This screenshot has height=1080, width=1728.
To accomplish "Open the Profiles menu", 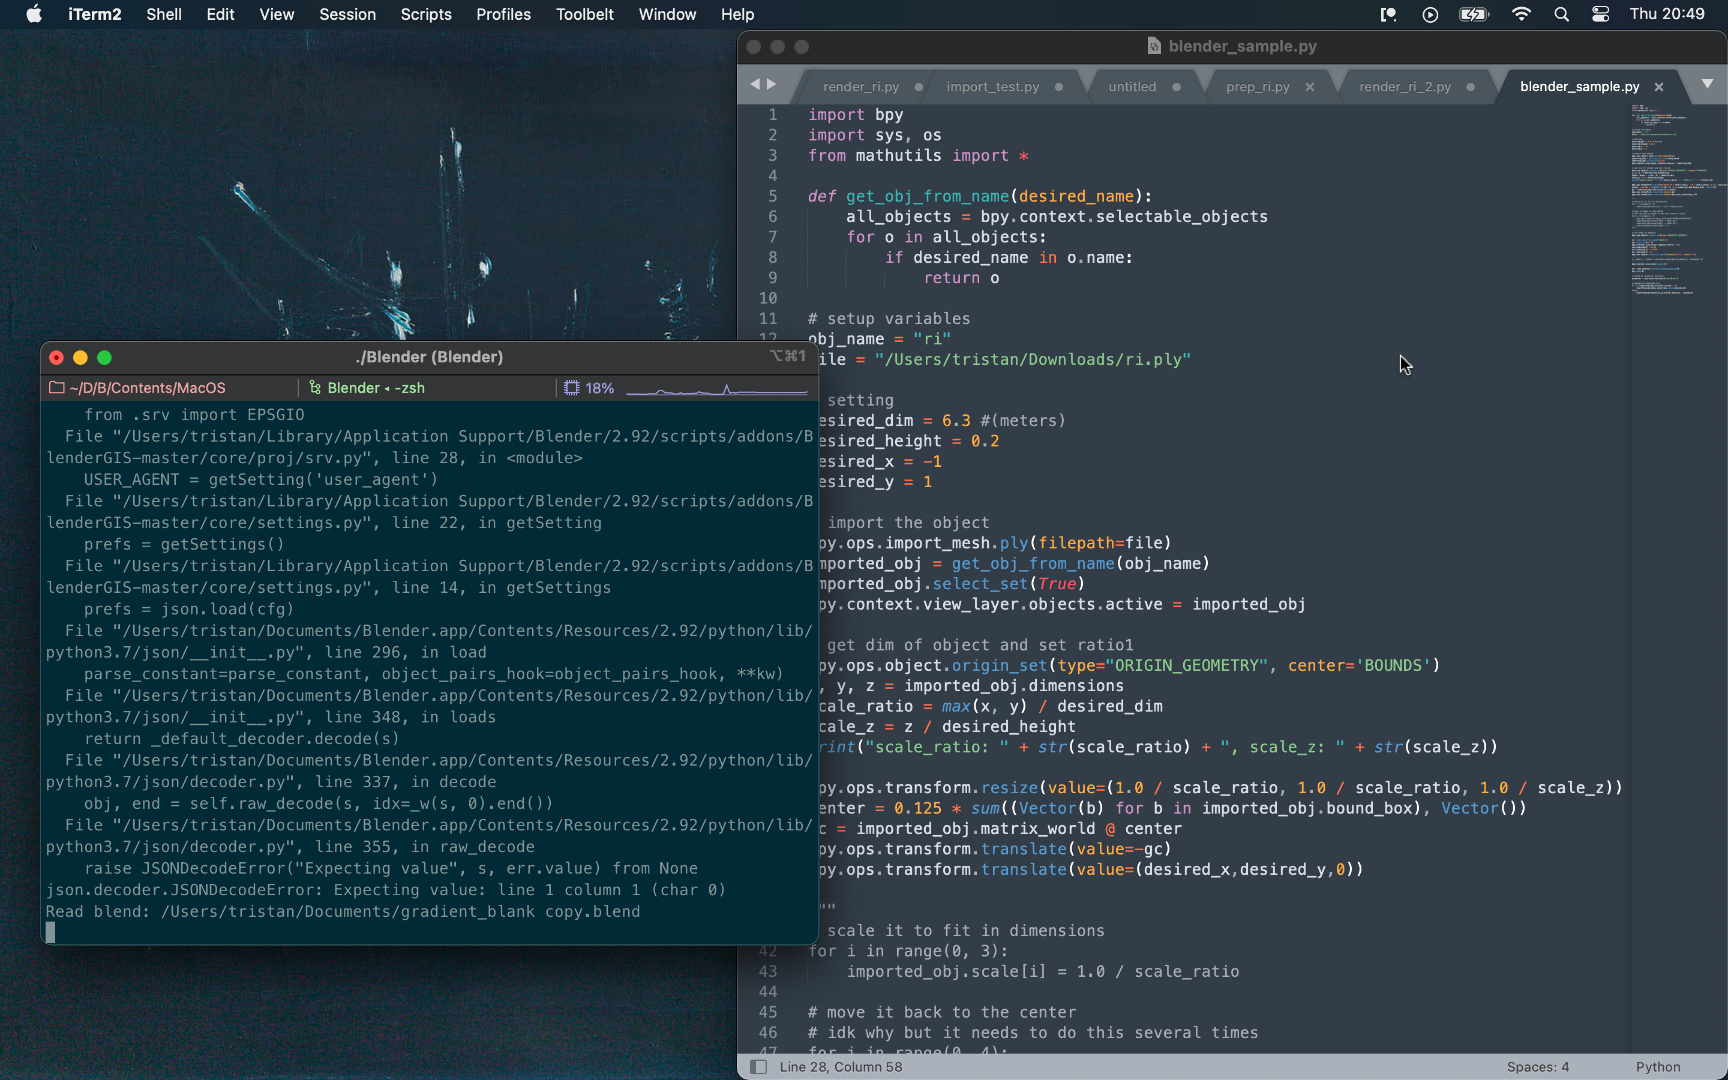I will coord(503,14).
